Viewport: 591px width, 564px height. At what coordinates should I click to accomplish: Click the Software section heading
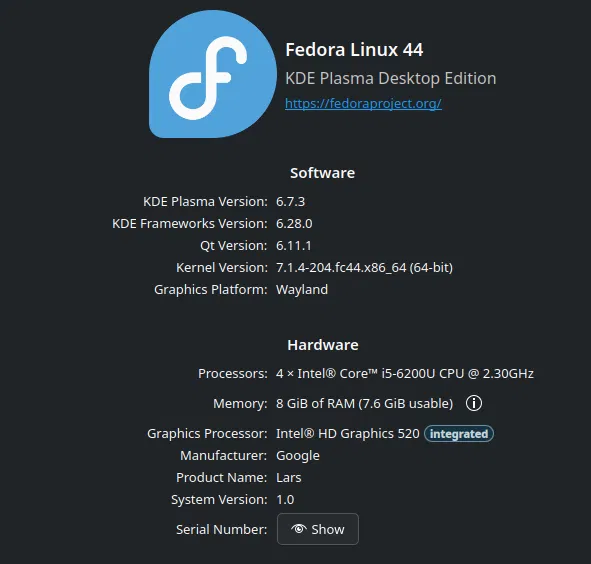(x=322, y=173)
